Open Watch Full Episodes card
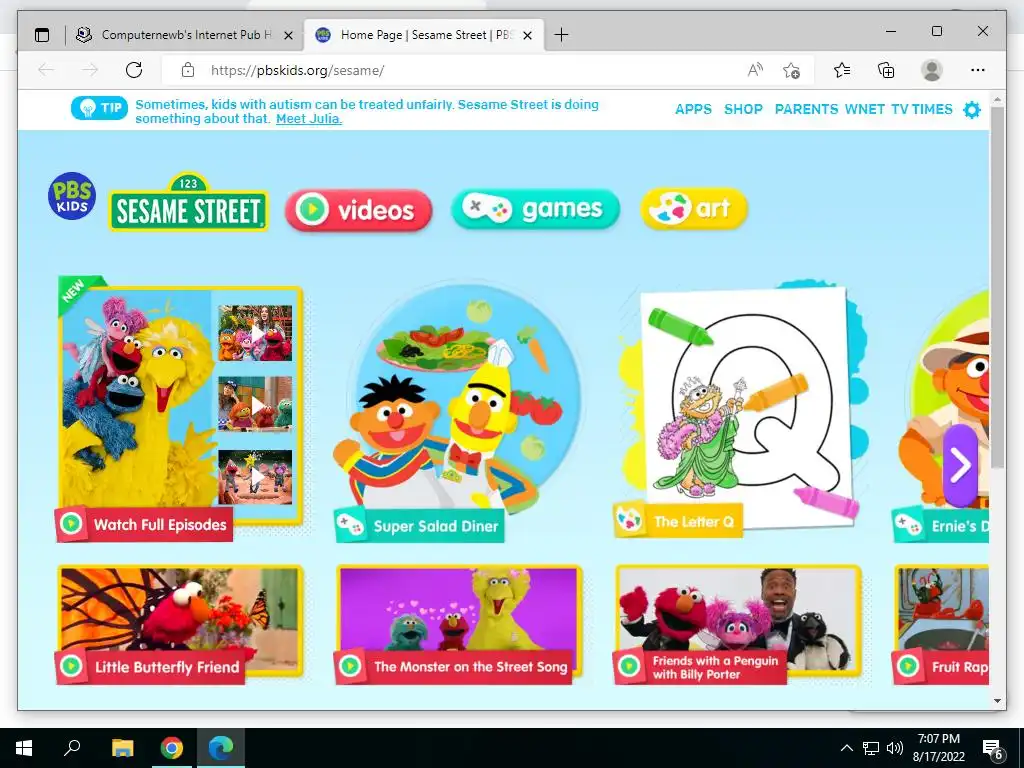The image size is (1024, 768). click(x=180, y=408)
